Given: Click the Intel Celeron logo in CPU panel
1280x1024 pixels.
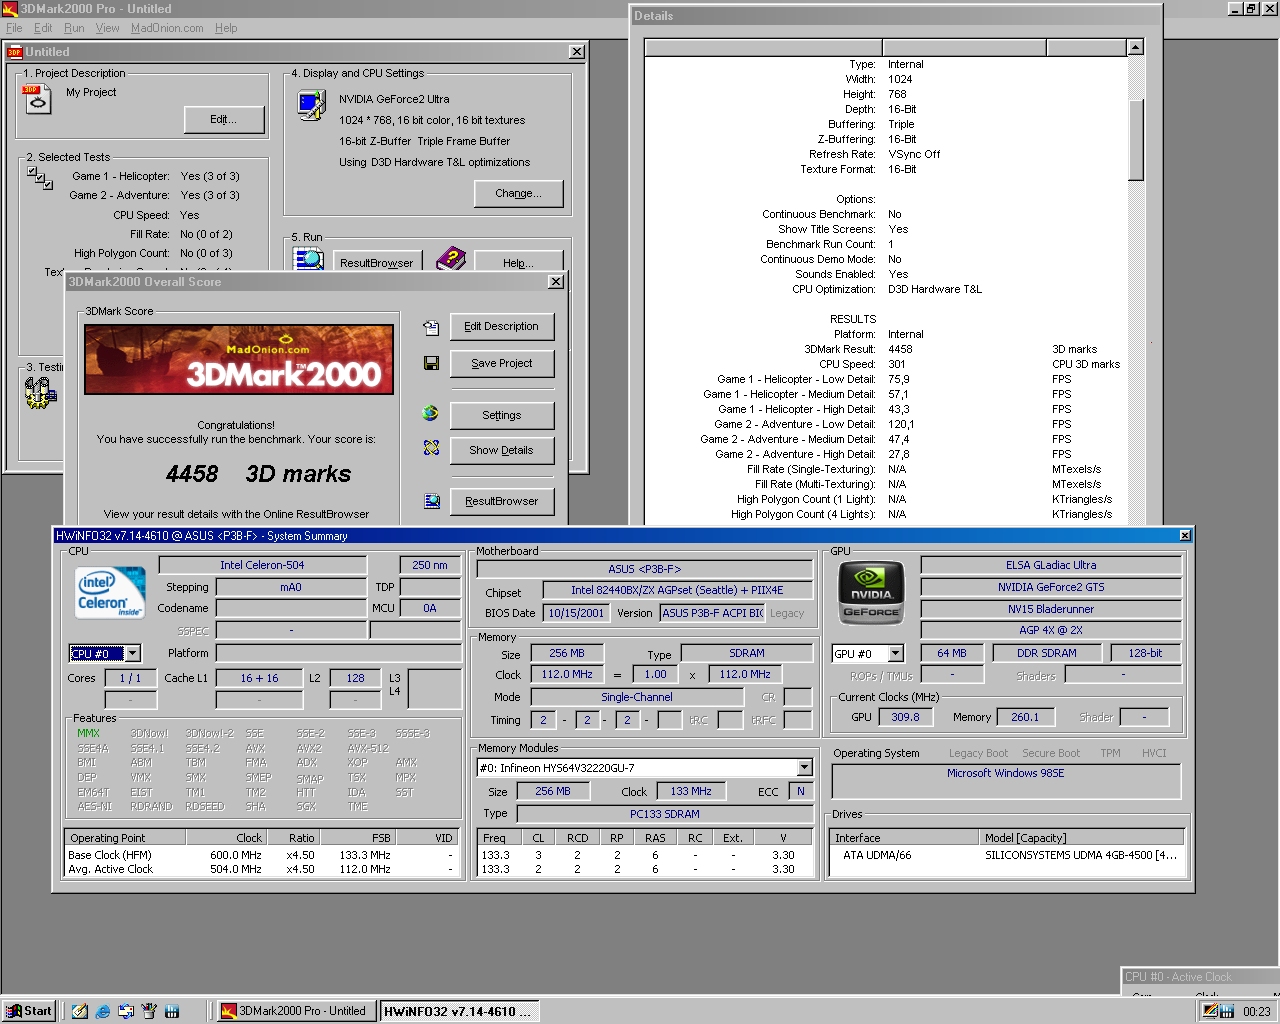Looking at the screenshot, I should click(108, 592).
